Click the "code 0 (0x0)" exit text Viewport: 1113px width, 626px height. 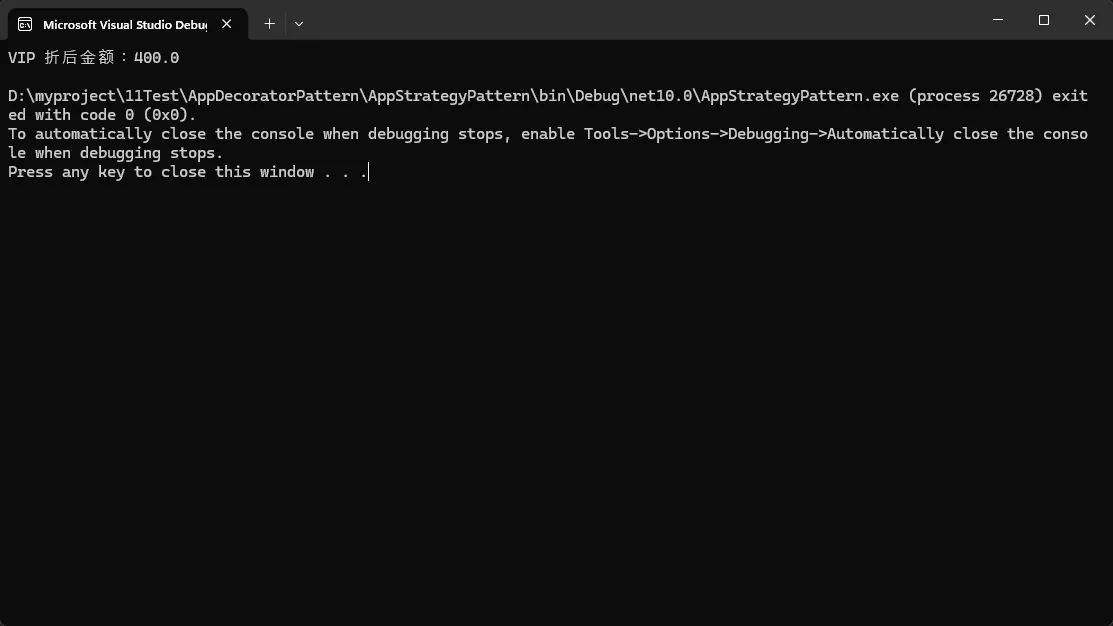pyautogui.click(x=138, y=115)
